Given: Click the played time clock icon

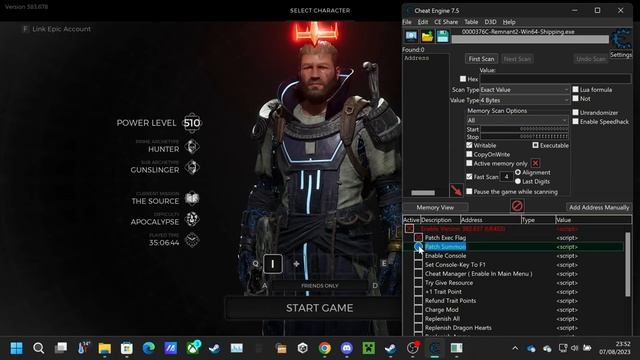Looking at the screenshot, I should click(192, 240).
